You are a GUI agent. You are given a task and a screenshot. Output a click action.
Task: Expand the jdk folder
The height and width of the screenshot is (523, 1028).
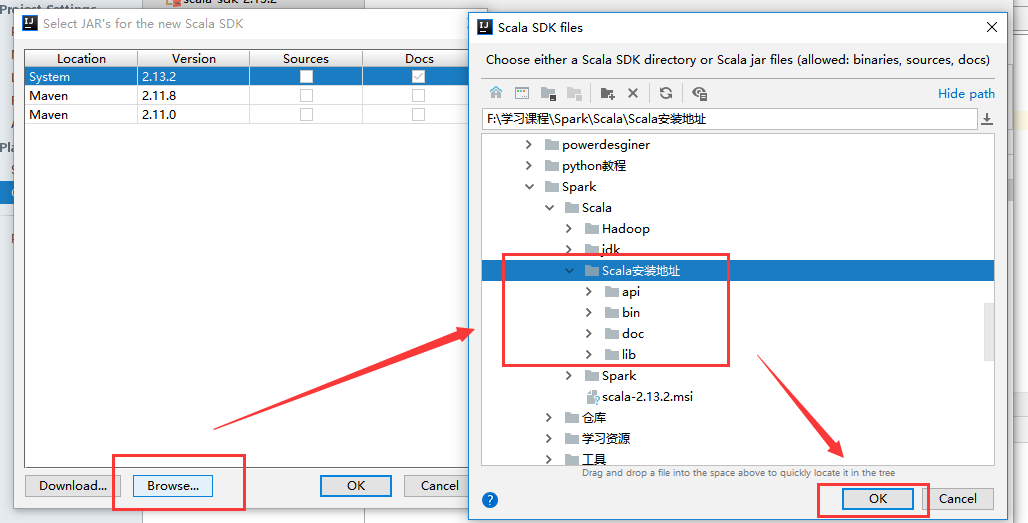tap(569, 250)
